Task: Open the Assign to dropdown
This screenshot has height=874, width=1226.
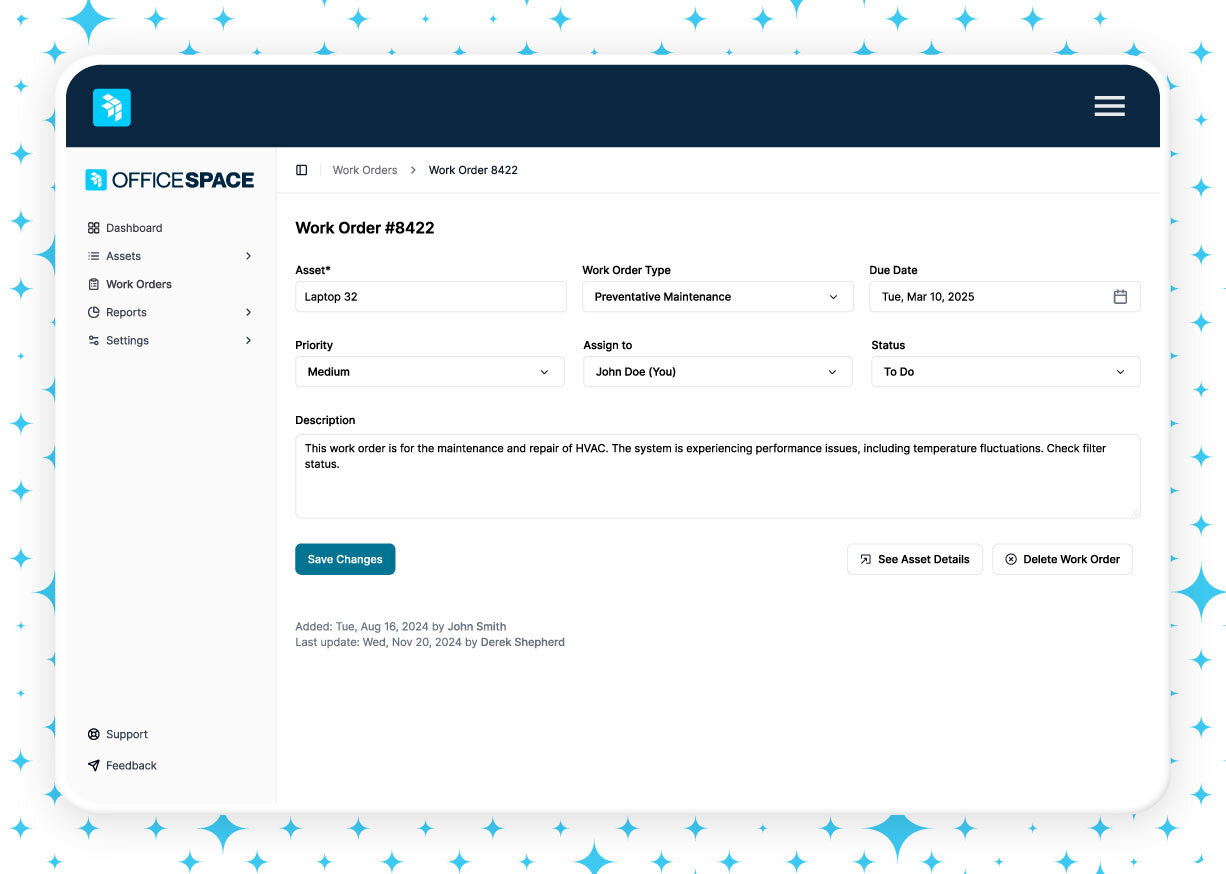Action: point(717,372)
